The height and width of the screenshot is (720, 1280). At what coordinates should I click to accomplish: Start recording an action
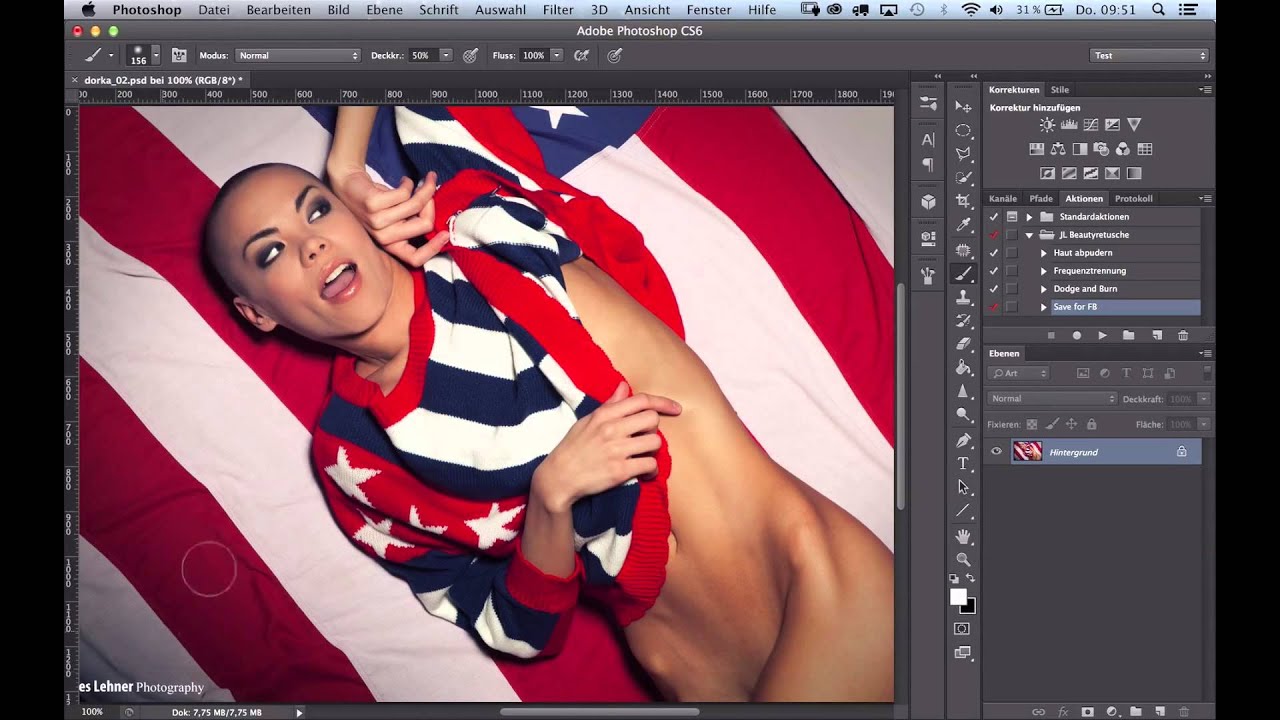(1077, 336)
